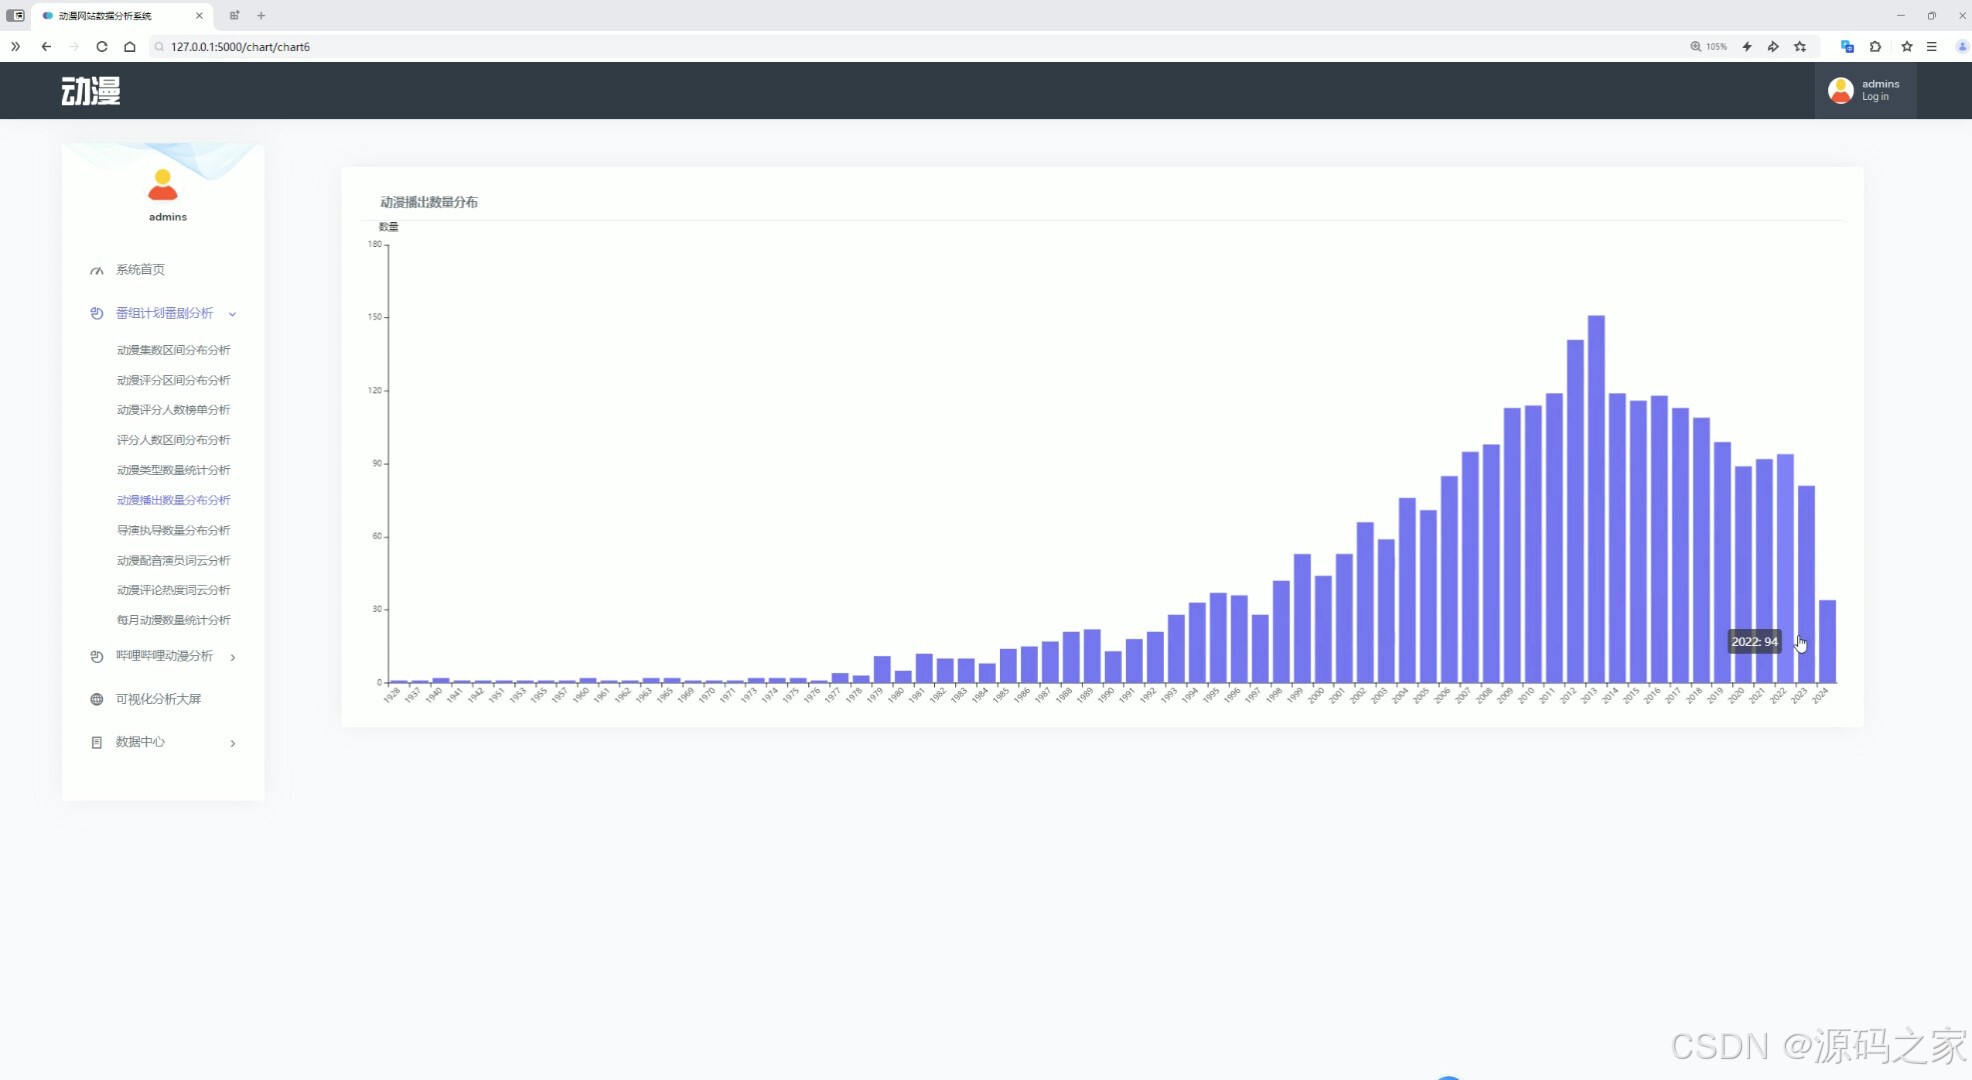1972x1080 pixels.
Task: Open 动漫评论热度词云分析 menu item
Action: coord(173,590)
